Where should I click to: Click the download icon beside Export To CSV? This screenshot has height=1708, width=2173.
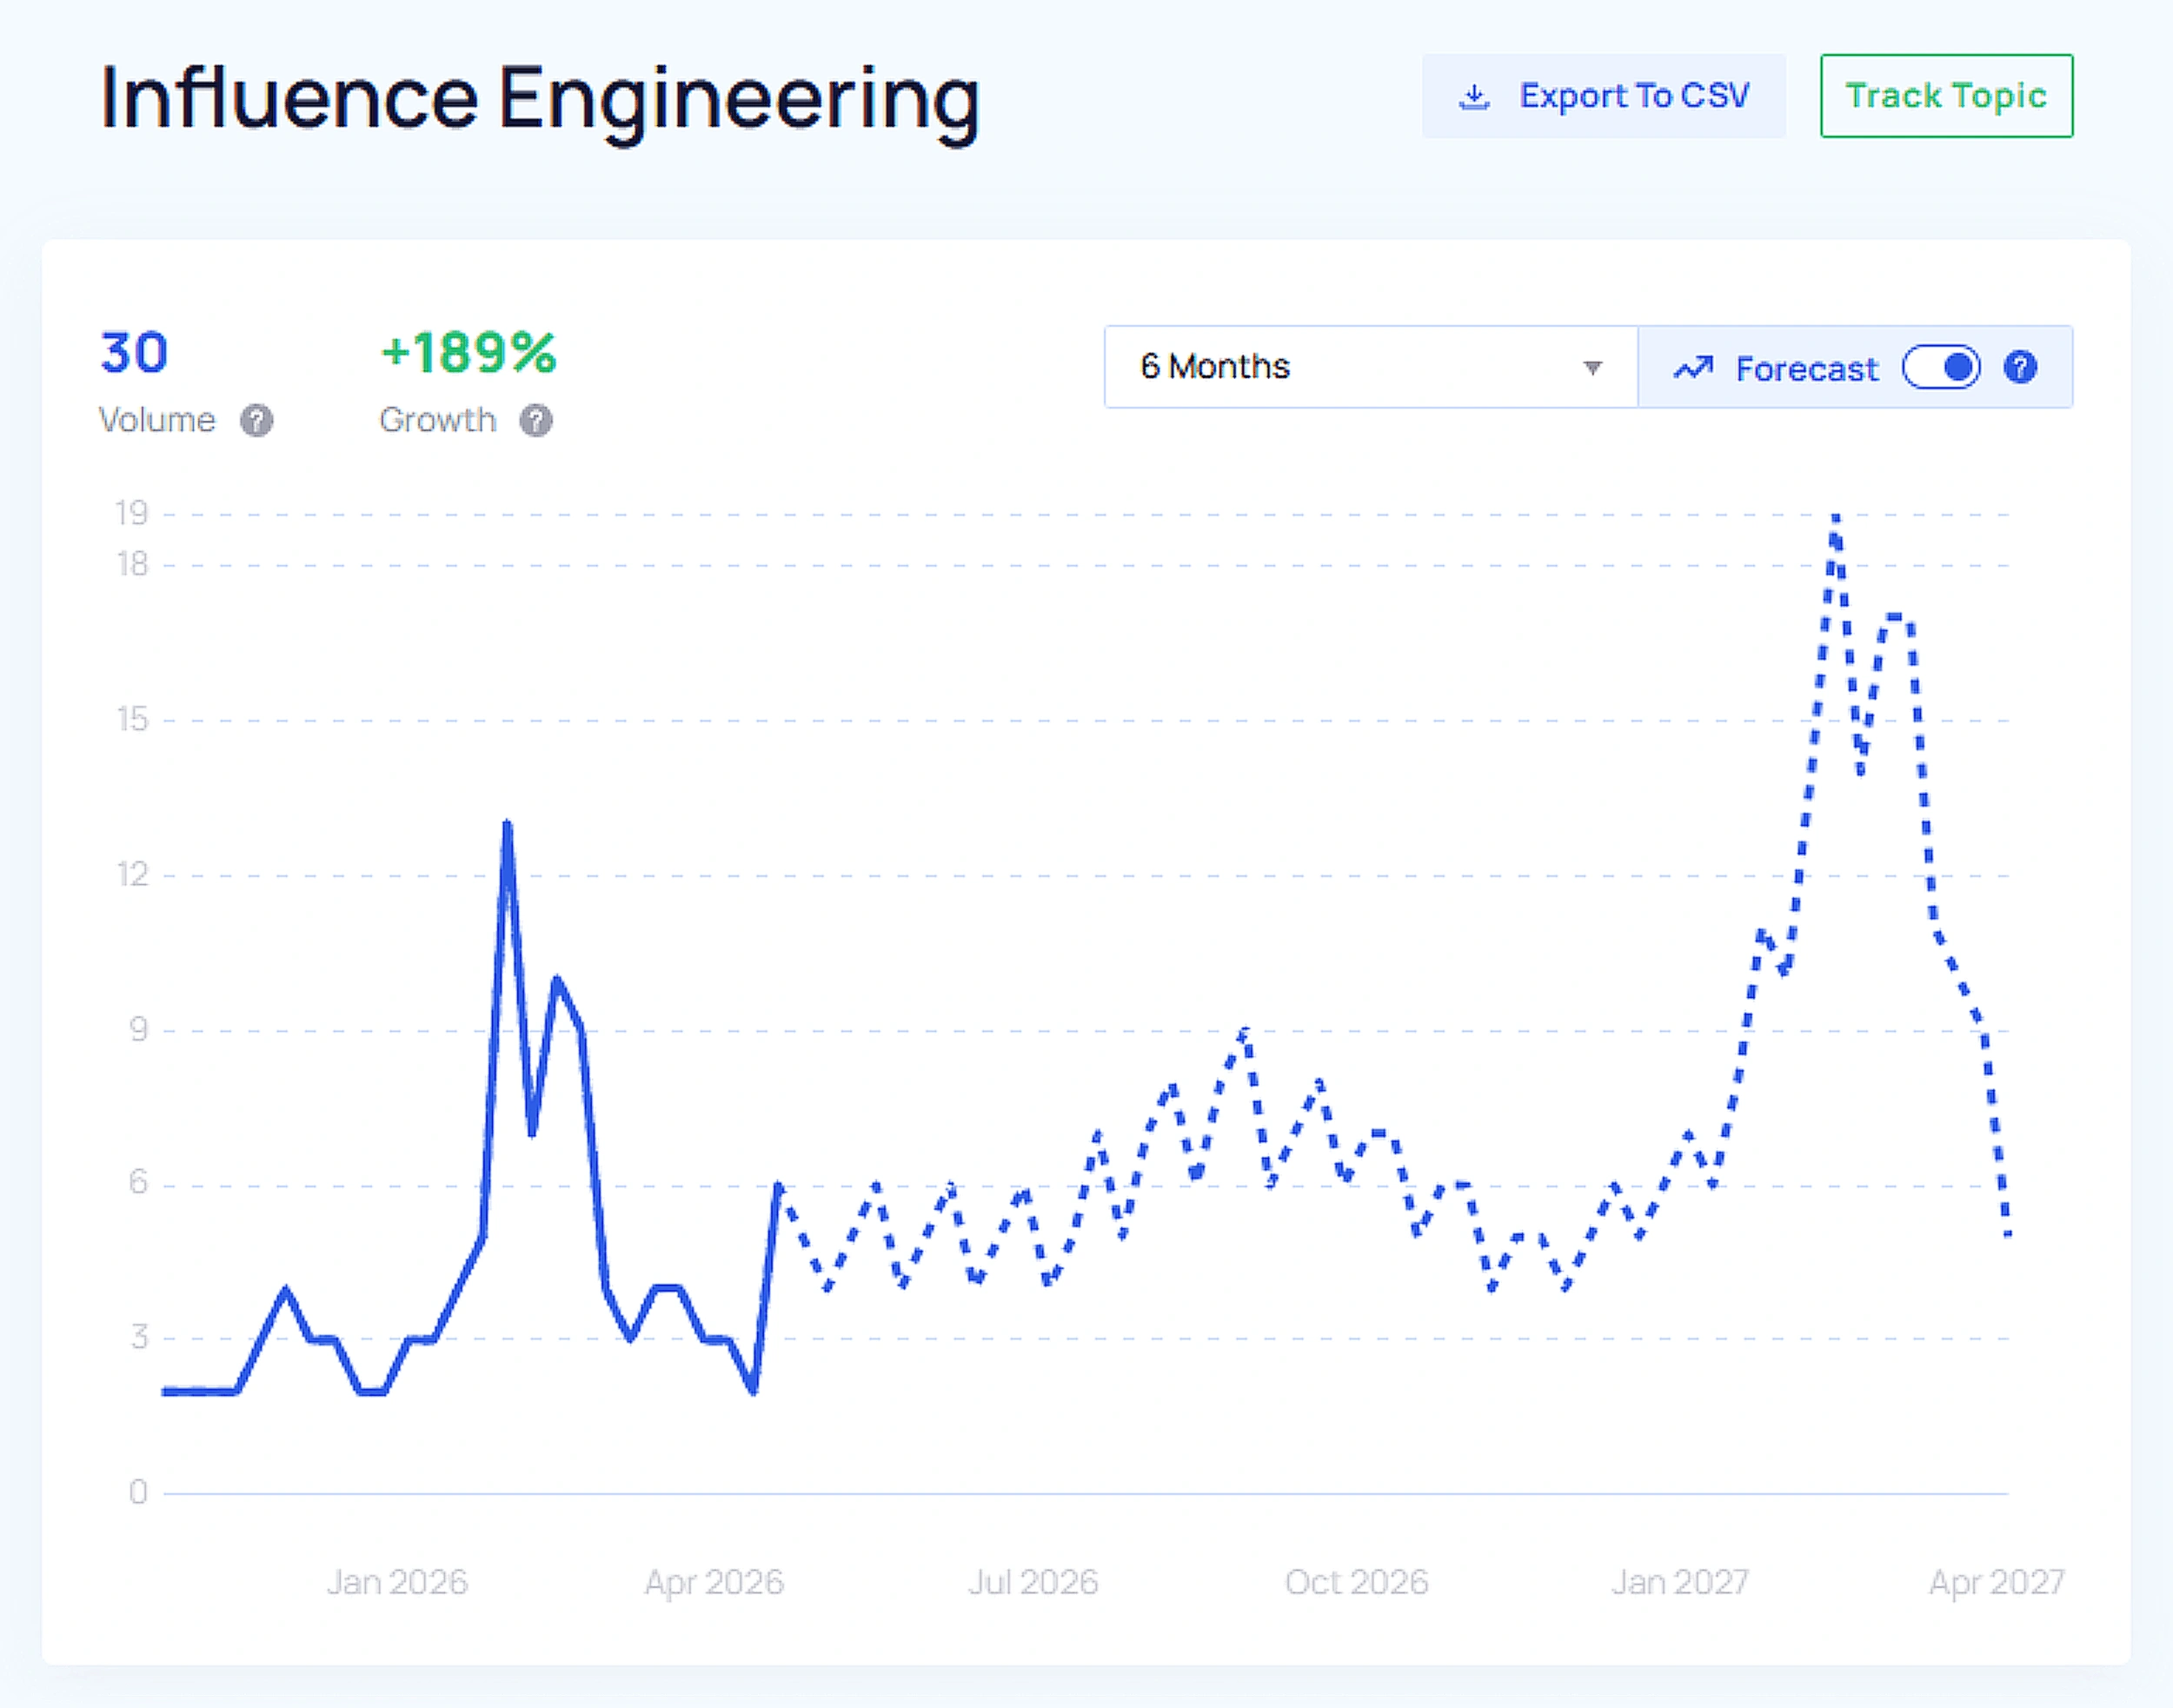(1474, 97)
